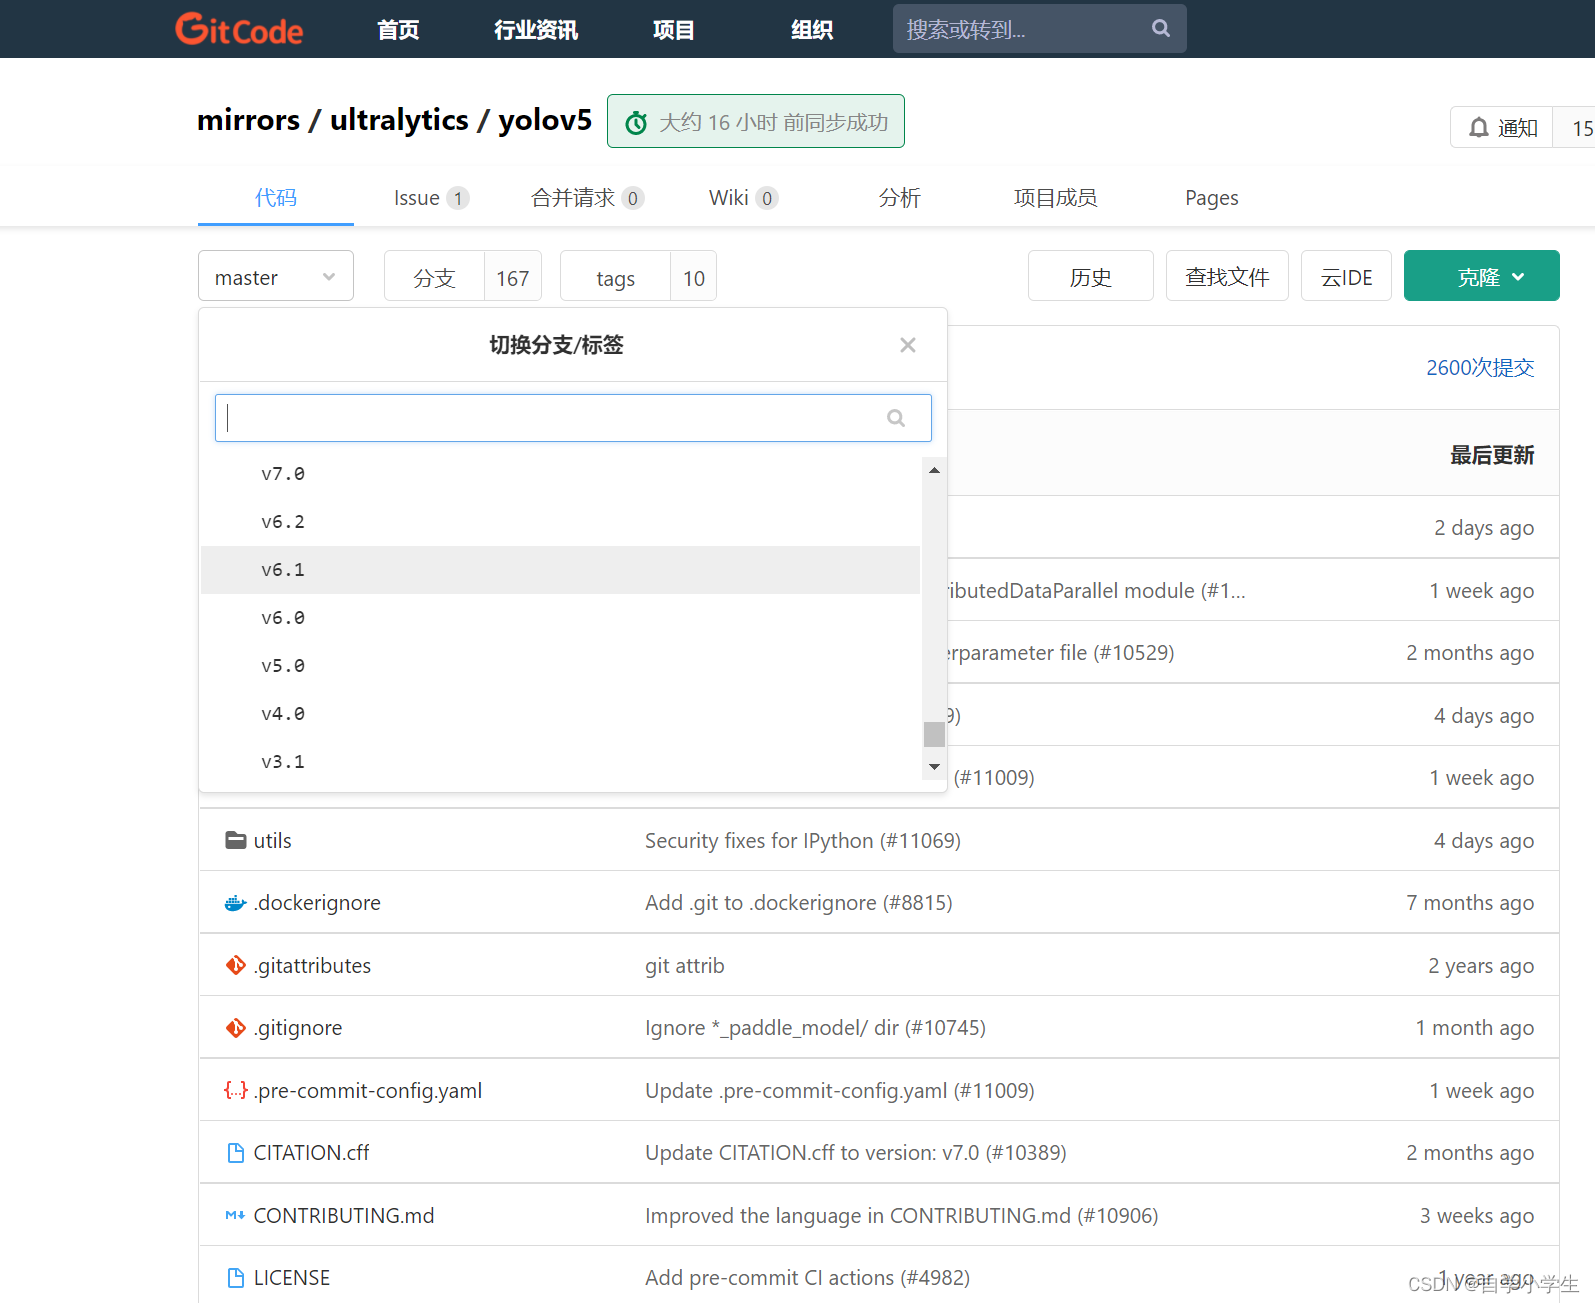Image resolution: width=1595 pixels, height=1303 pixels.
Task: Click the 分支 167 button
Action: tap(463, 276)
